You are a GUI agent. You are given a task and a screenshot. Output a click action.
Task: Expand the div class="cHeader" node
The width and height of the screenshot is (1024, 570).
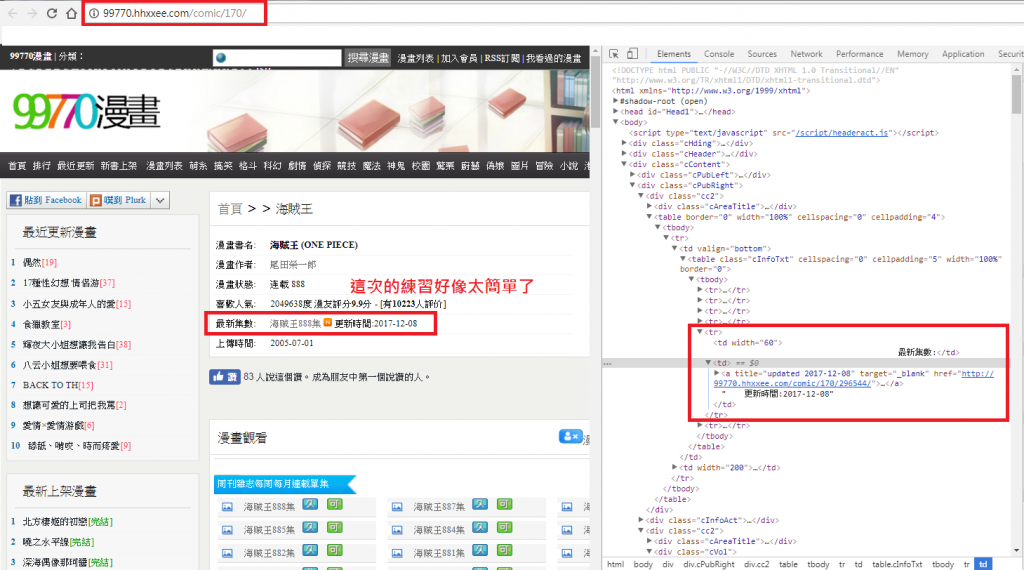tap(624, 153)
